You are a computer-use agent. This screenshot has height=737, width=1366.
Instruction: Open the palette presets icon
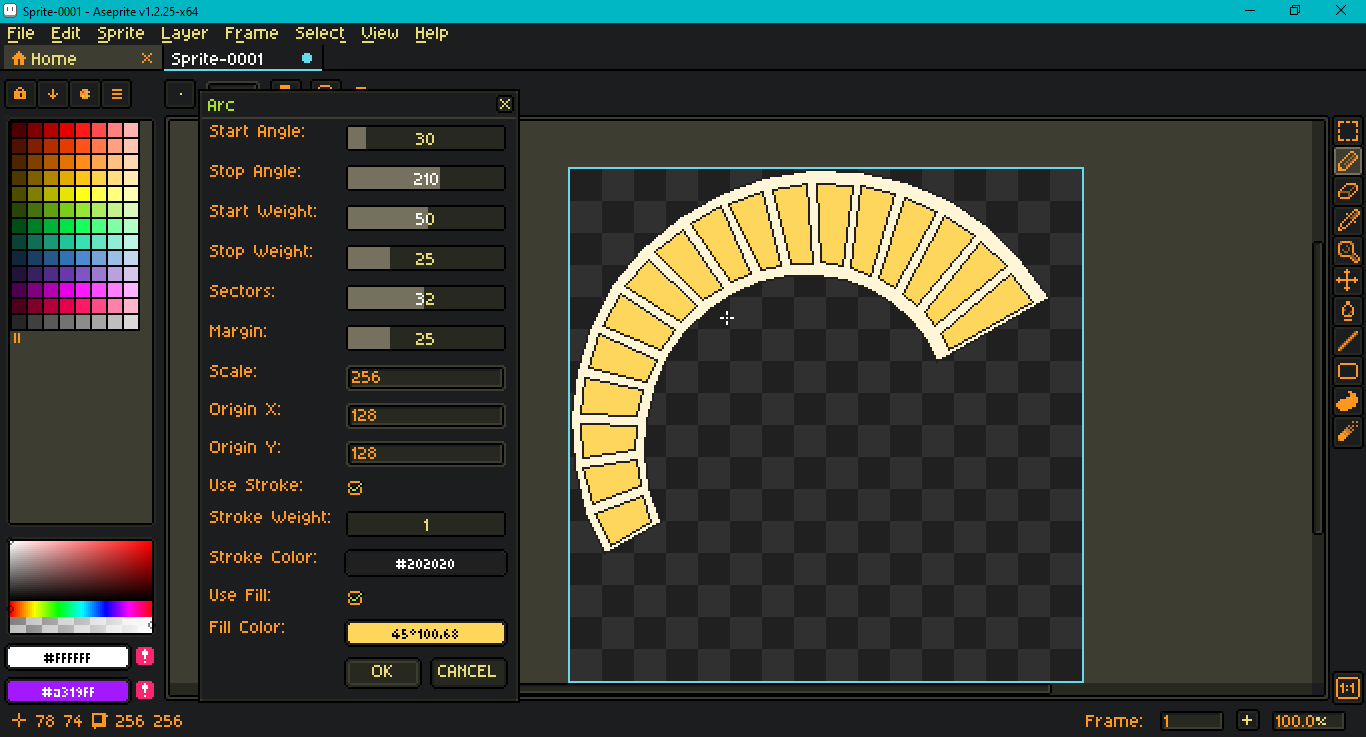click(x=85, y=94)
